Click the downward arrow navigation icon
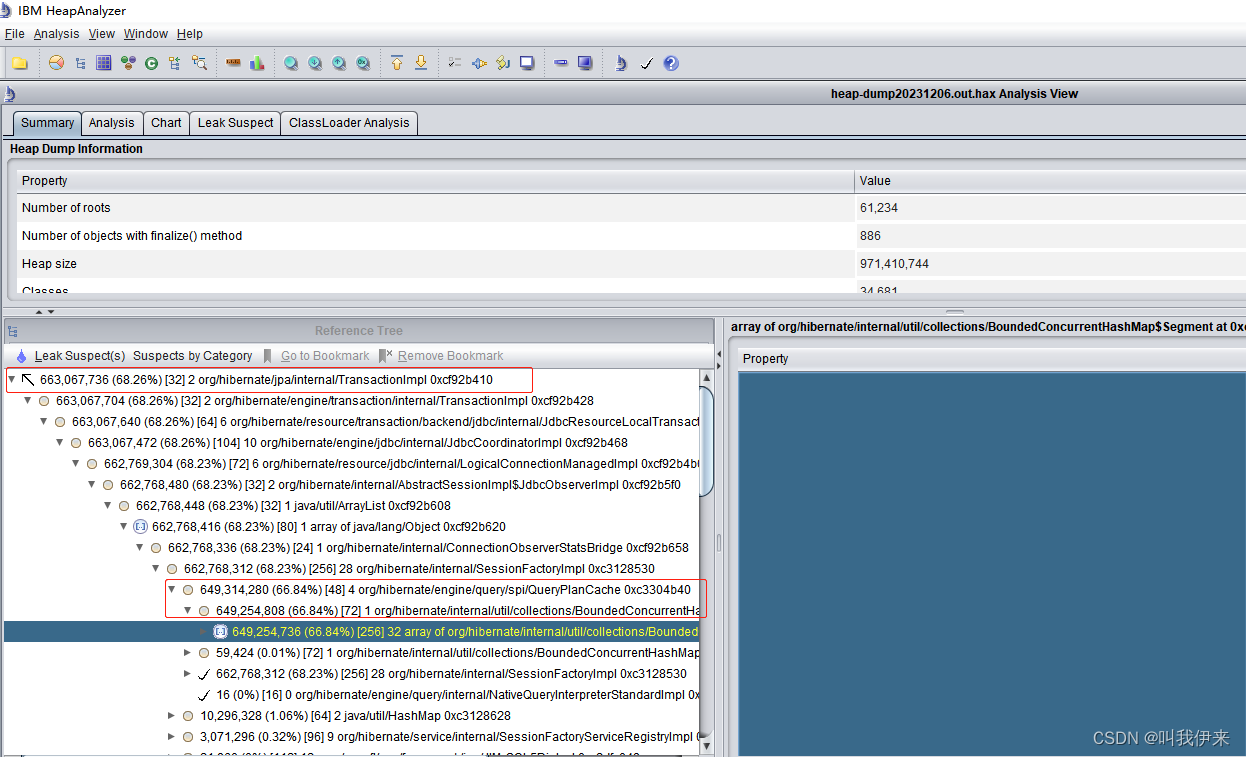Viewport: 1246px width, 757px height. (420, 62)
